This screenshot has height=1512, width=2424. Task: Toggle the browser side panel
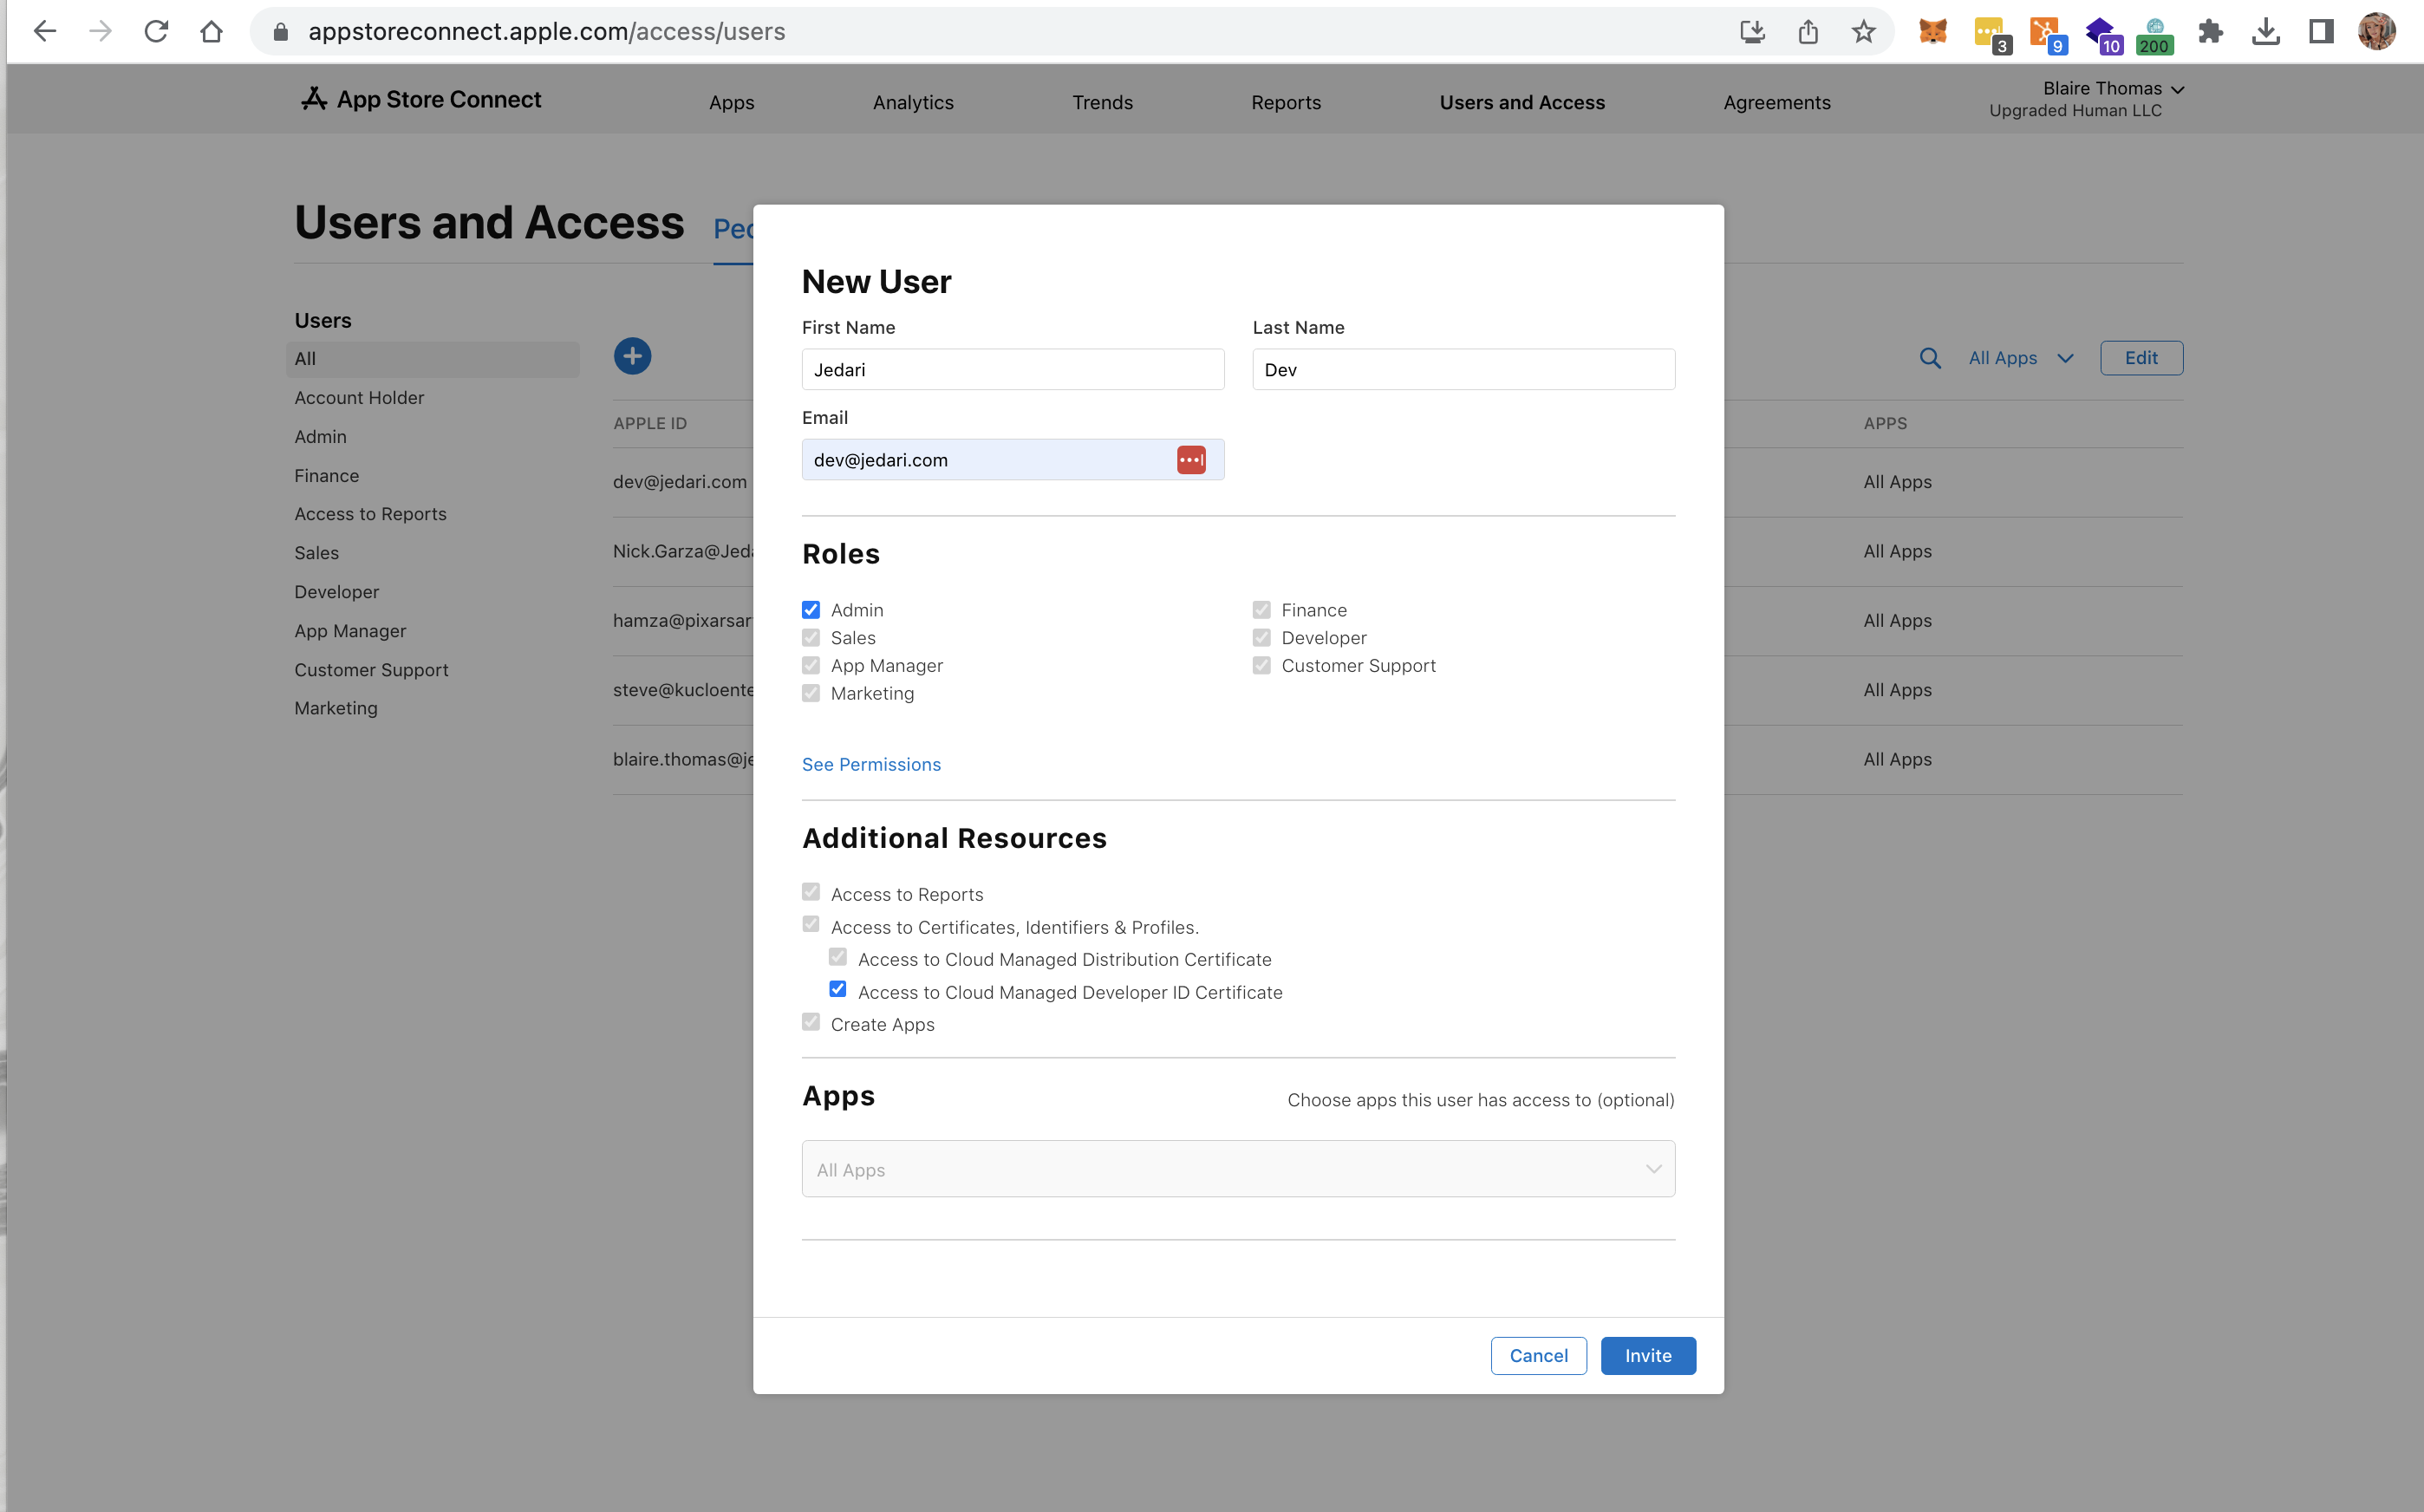tap(2321, 31)
